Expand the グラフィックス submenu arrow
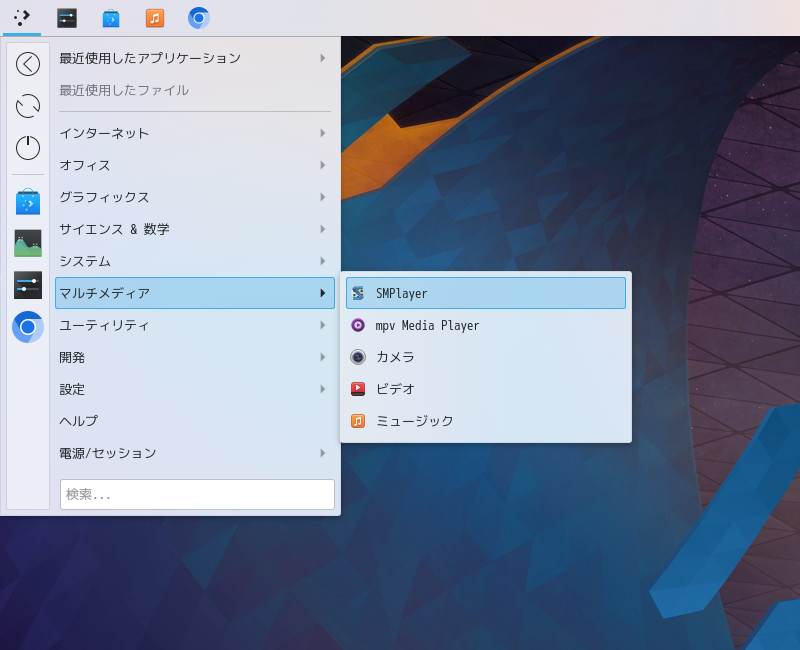The image size is (800, 650). tap(323, 197)
